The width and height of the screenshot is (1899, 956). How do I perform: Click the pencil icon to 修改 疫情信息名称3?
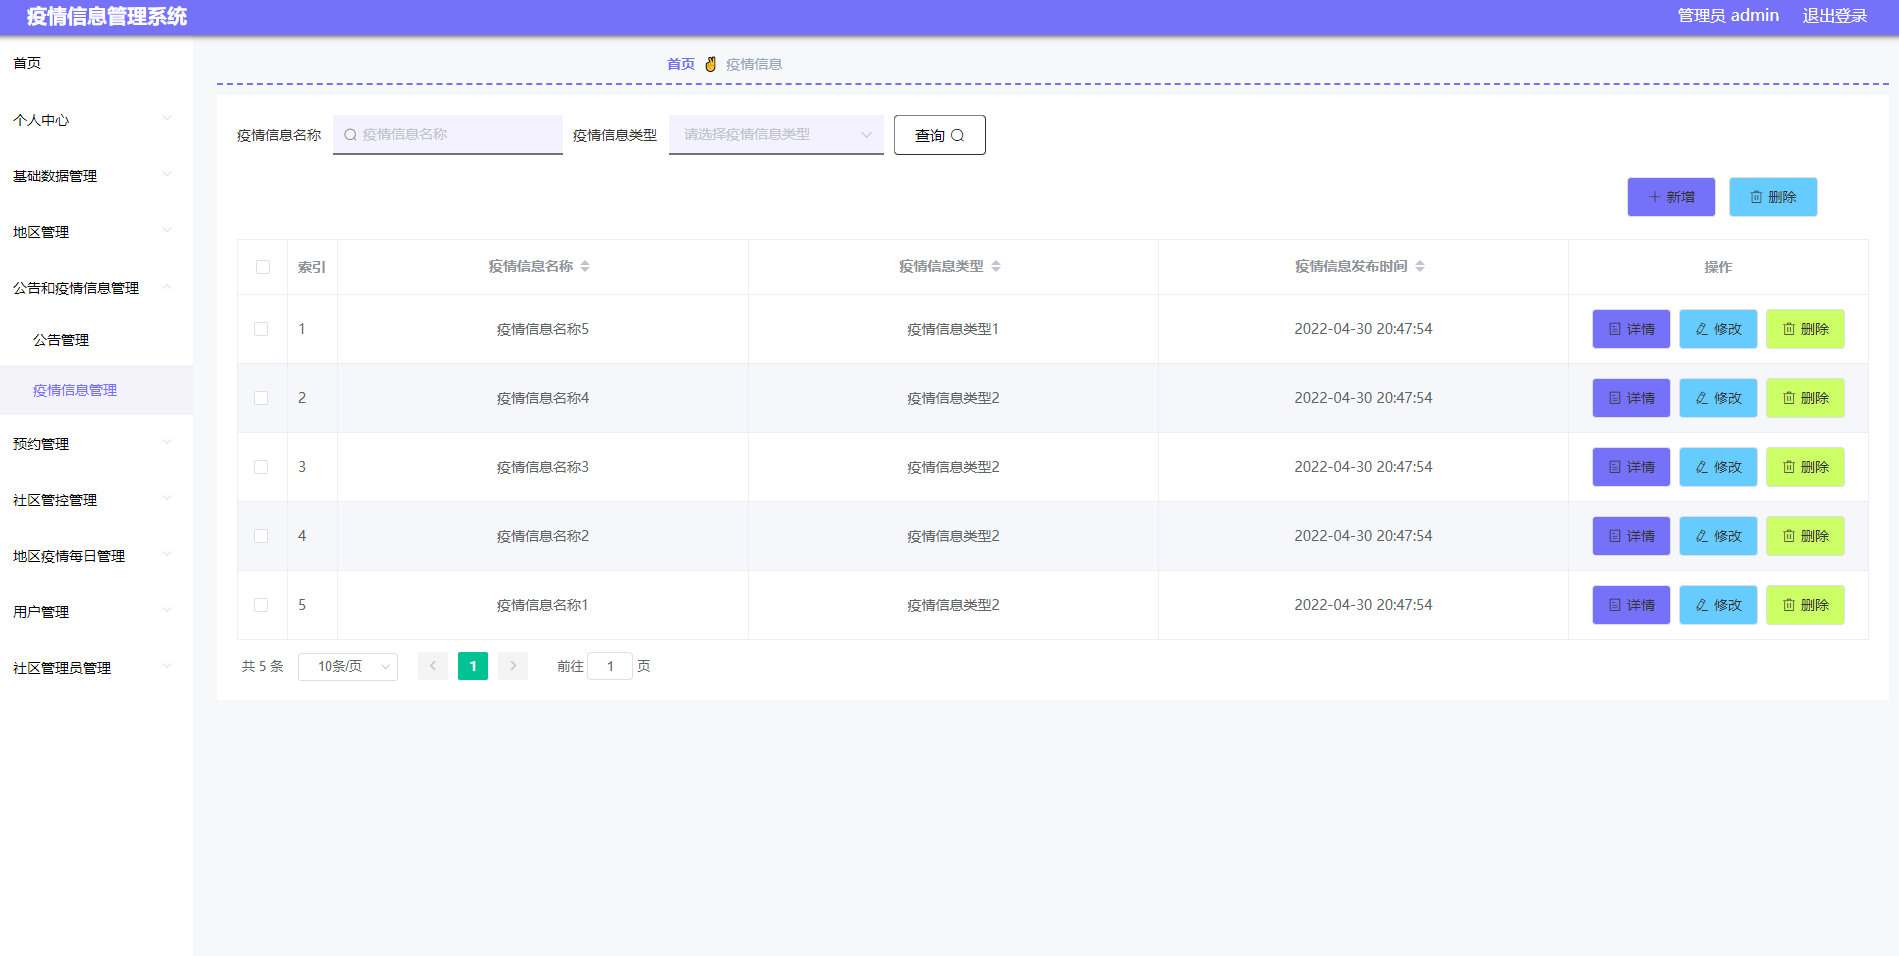click(x=1701, y=467)
